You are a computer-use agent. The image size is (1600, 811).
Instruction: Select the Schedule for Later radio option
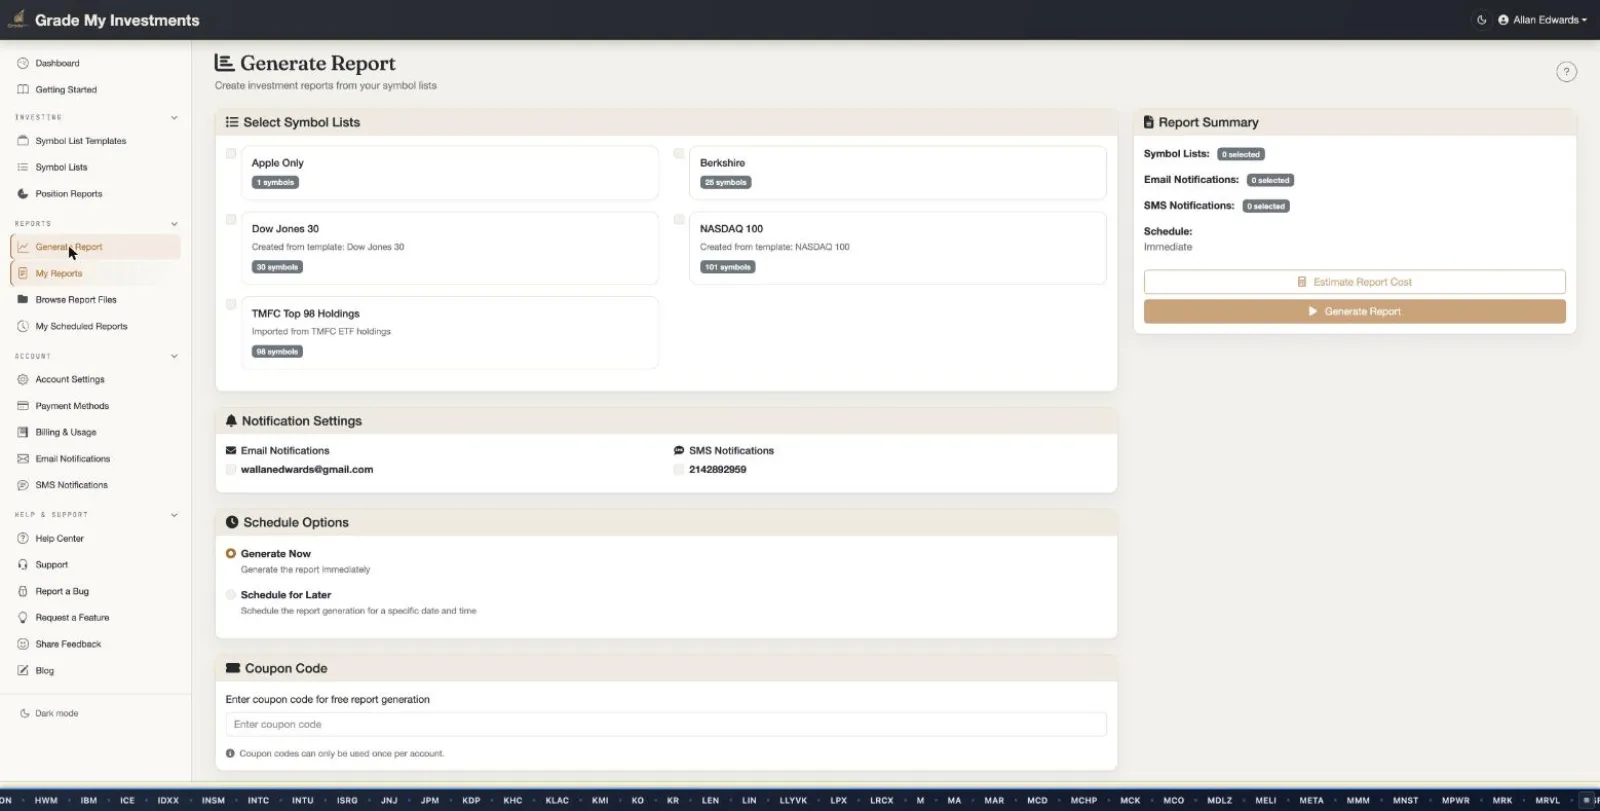coord(231,595)
